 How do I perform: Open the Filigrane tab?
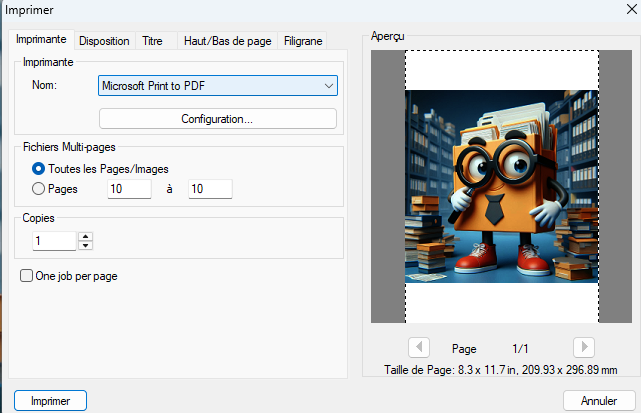(303, 41)
